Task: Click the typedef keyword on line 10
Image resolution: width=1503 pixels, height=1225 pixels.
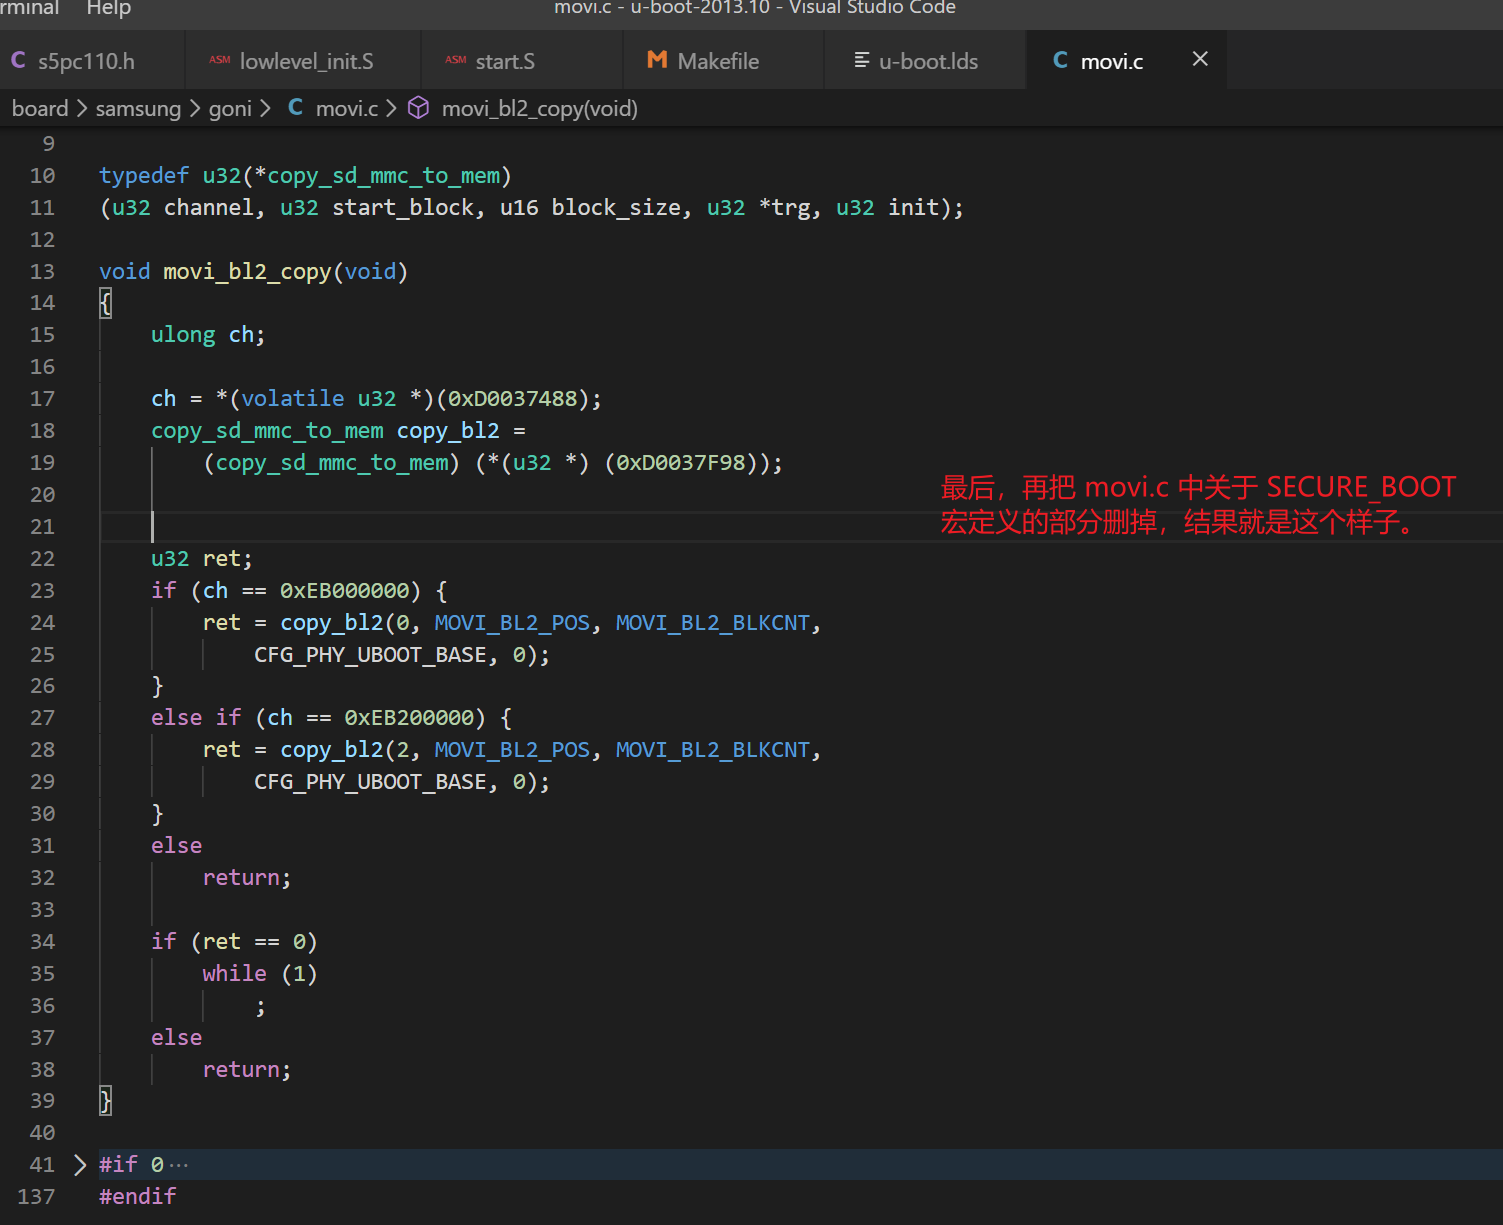Action: tap(143, 175)
